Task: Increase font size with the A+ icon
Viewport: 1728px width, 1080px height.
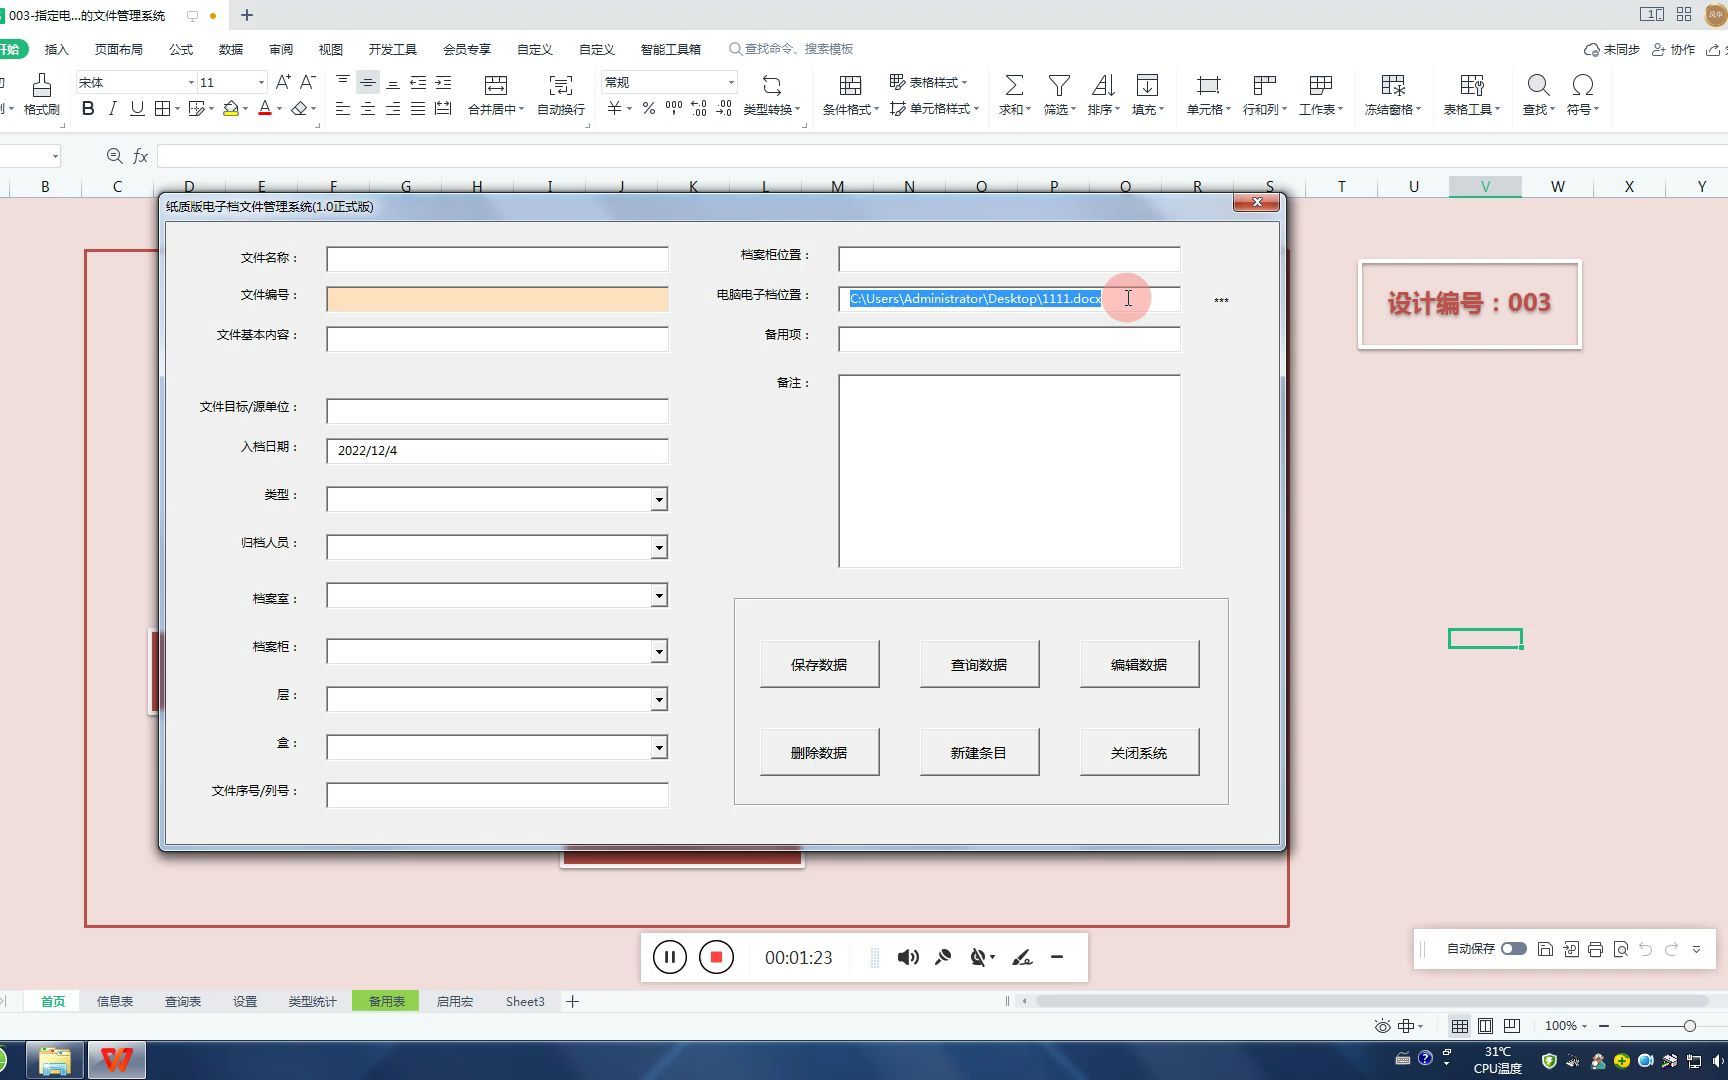Action: [x=283, y=82]
